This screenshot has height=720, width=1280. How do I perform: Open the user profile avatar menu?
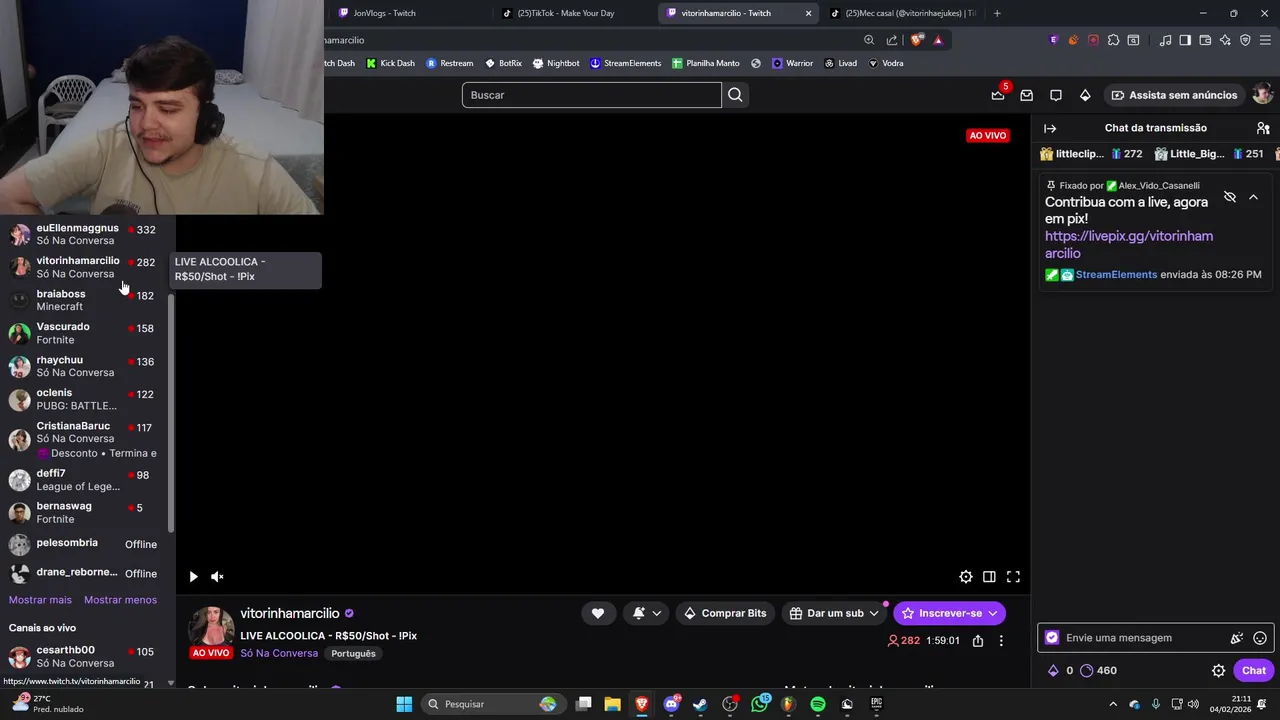[1263, 95]
